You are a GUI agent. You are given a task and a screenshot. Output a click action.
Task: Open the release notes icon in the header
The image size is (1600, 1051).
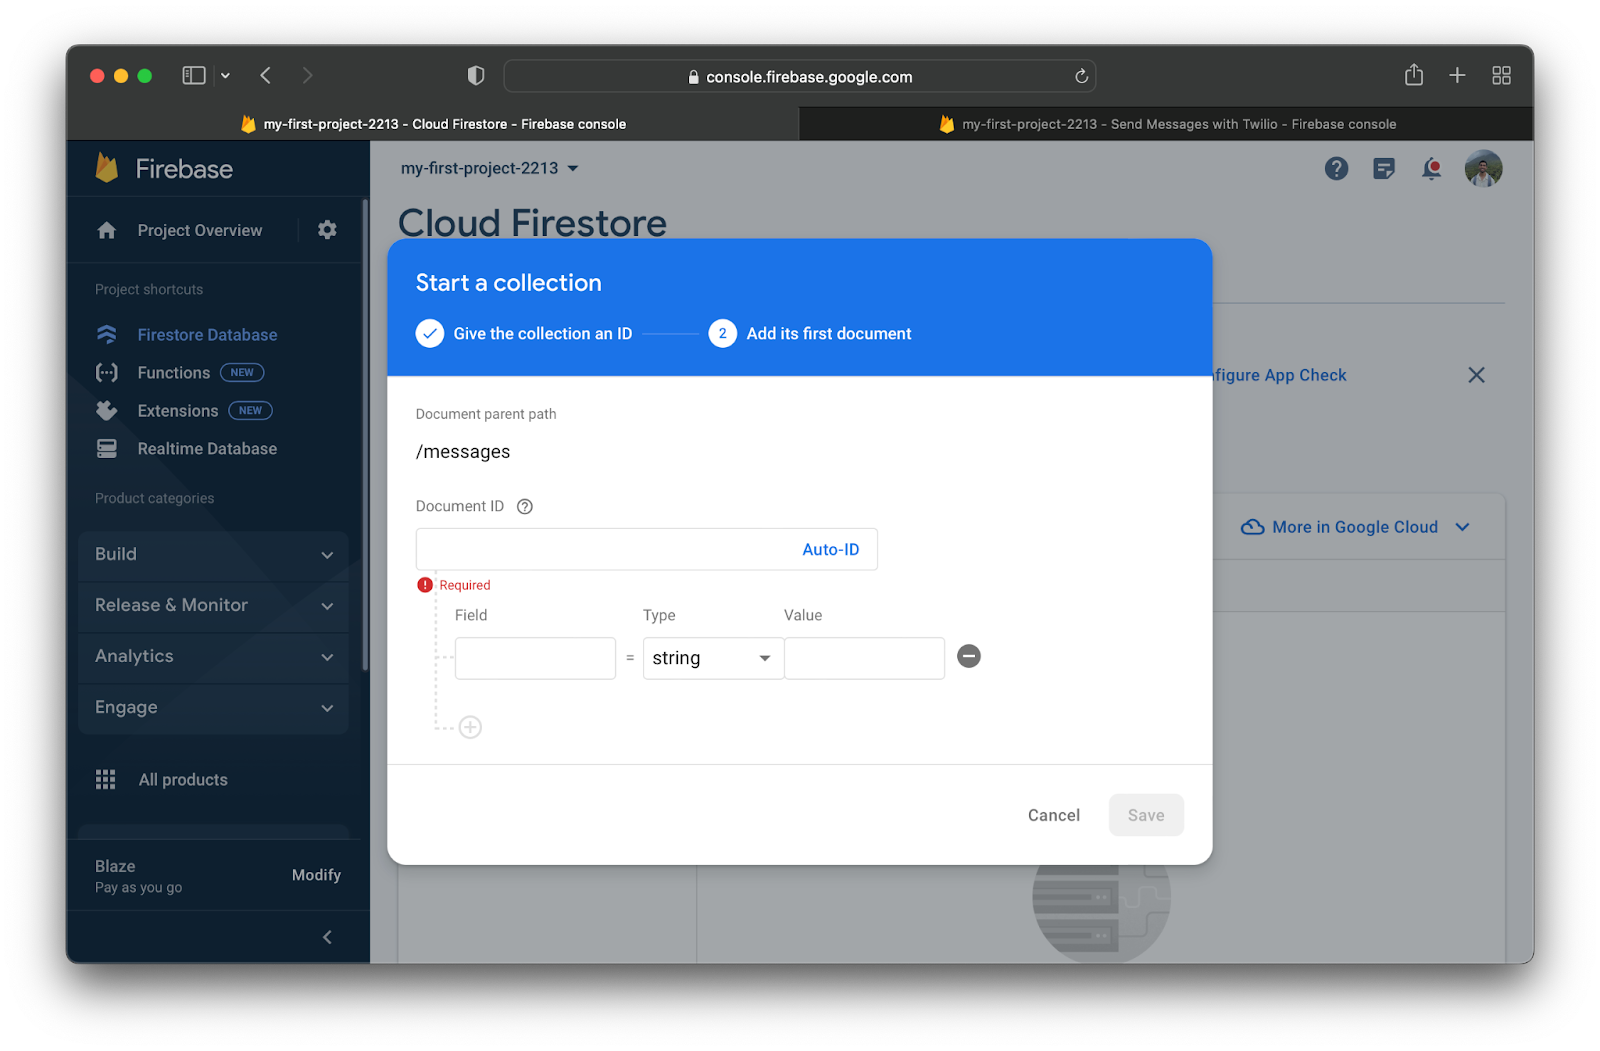(1384, 169)
